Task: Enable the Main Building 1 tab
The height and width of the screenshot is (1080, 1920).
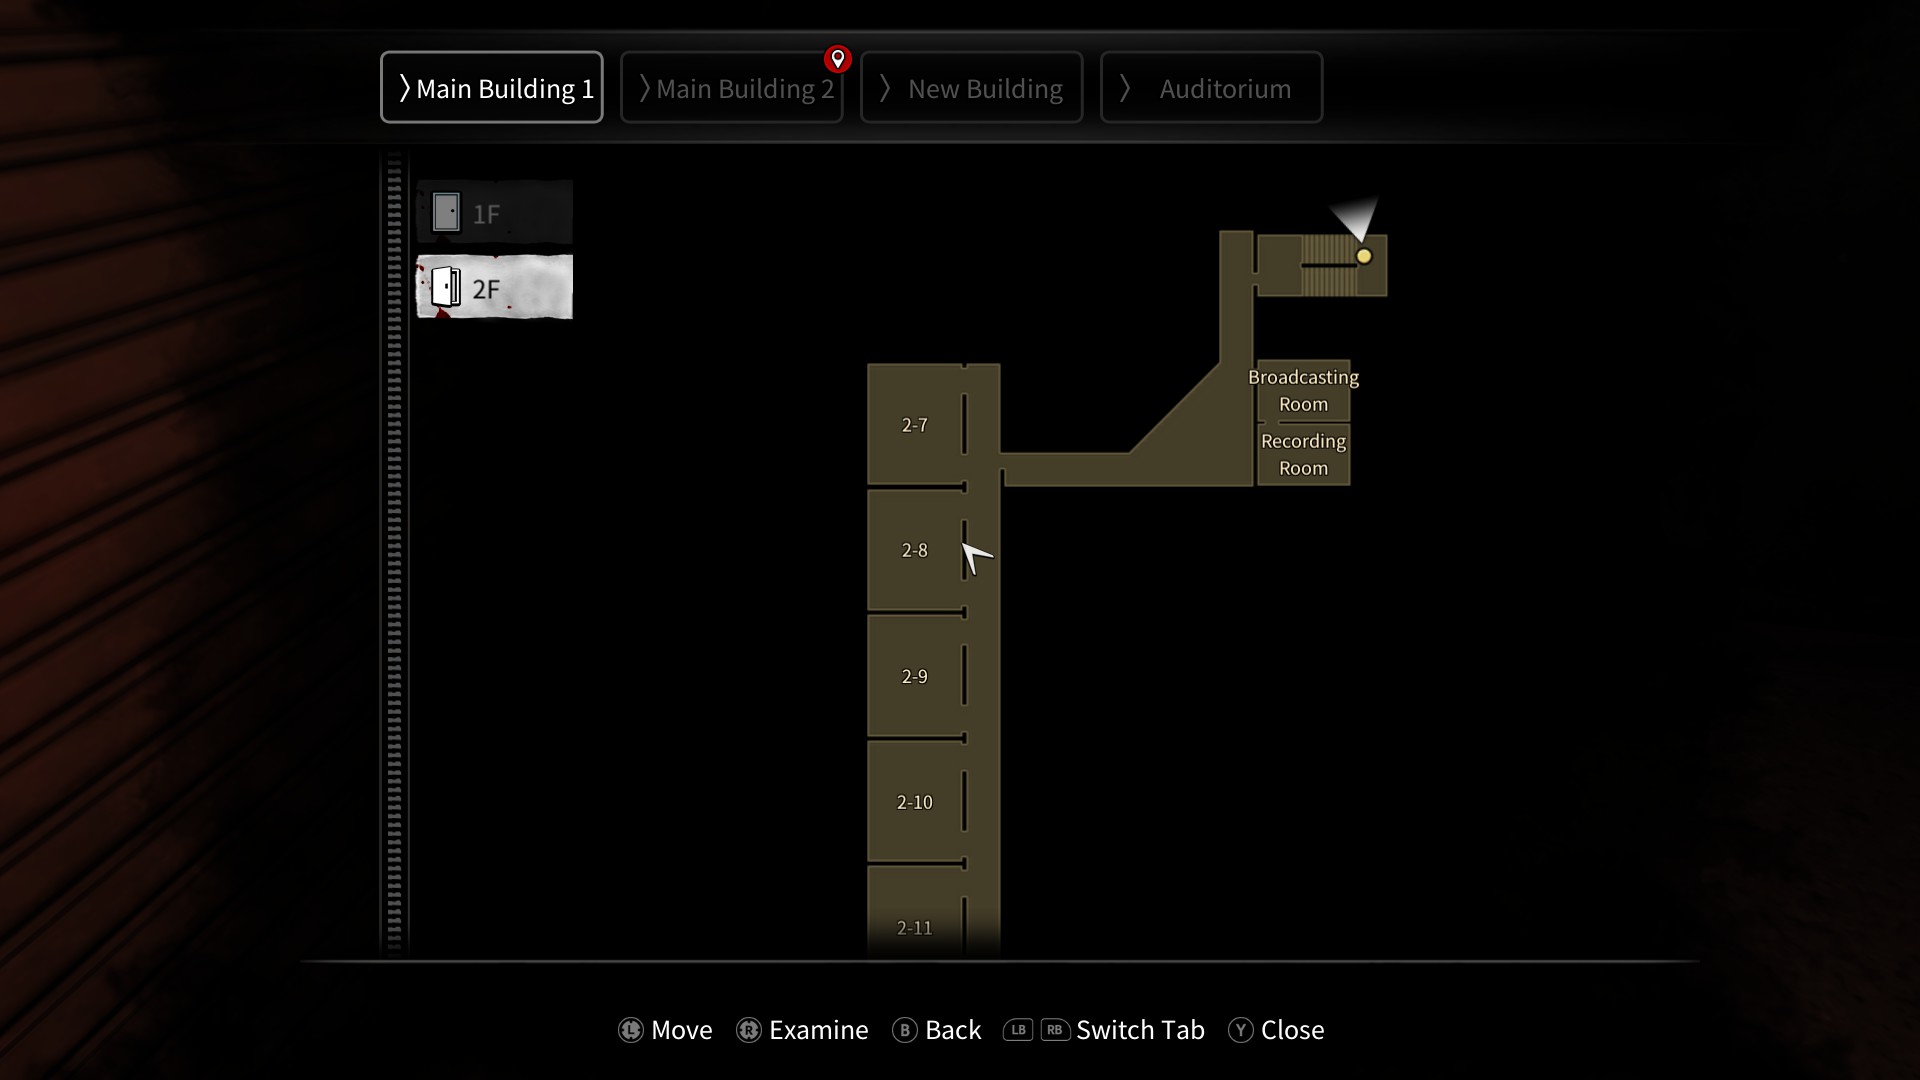Action: (x=492, y=87)
